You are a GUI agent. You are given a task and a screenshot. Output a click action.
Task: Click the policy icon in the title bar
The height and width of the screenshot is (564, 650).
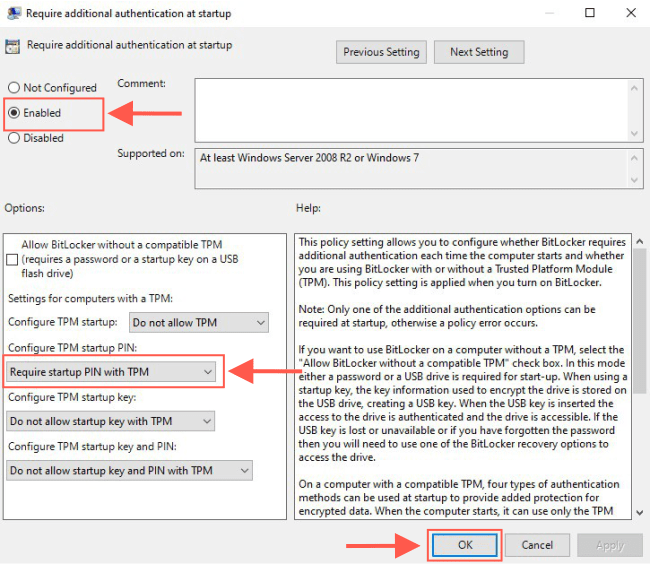click(13, 14)
